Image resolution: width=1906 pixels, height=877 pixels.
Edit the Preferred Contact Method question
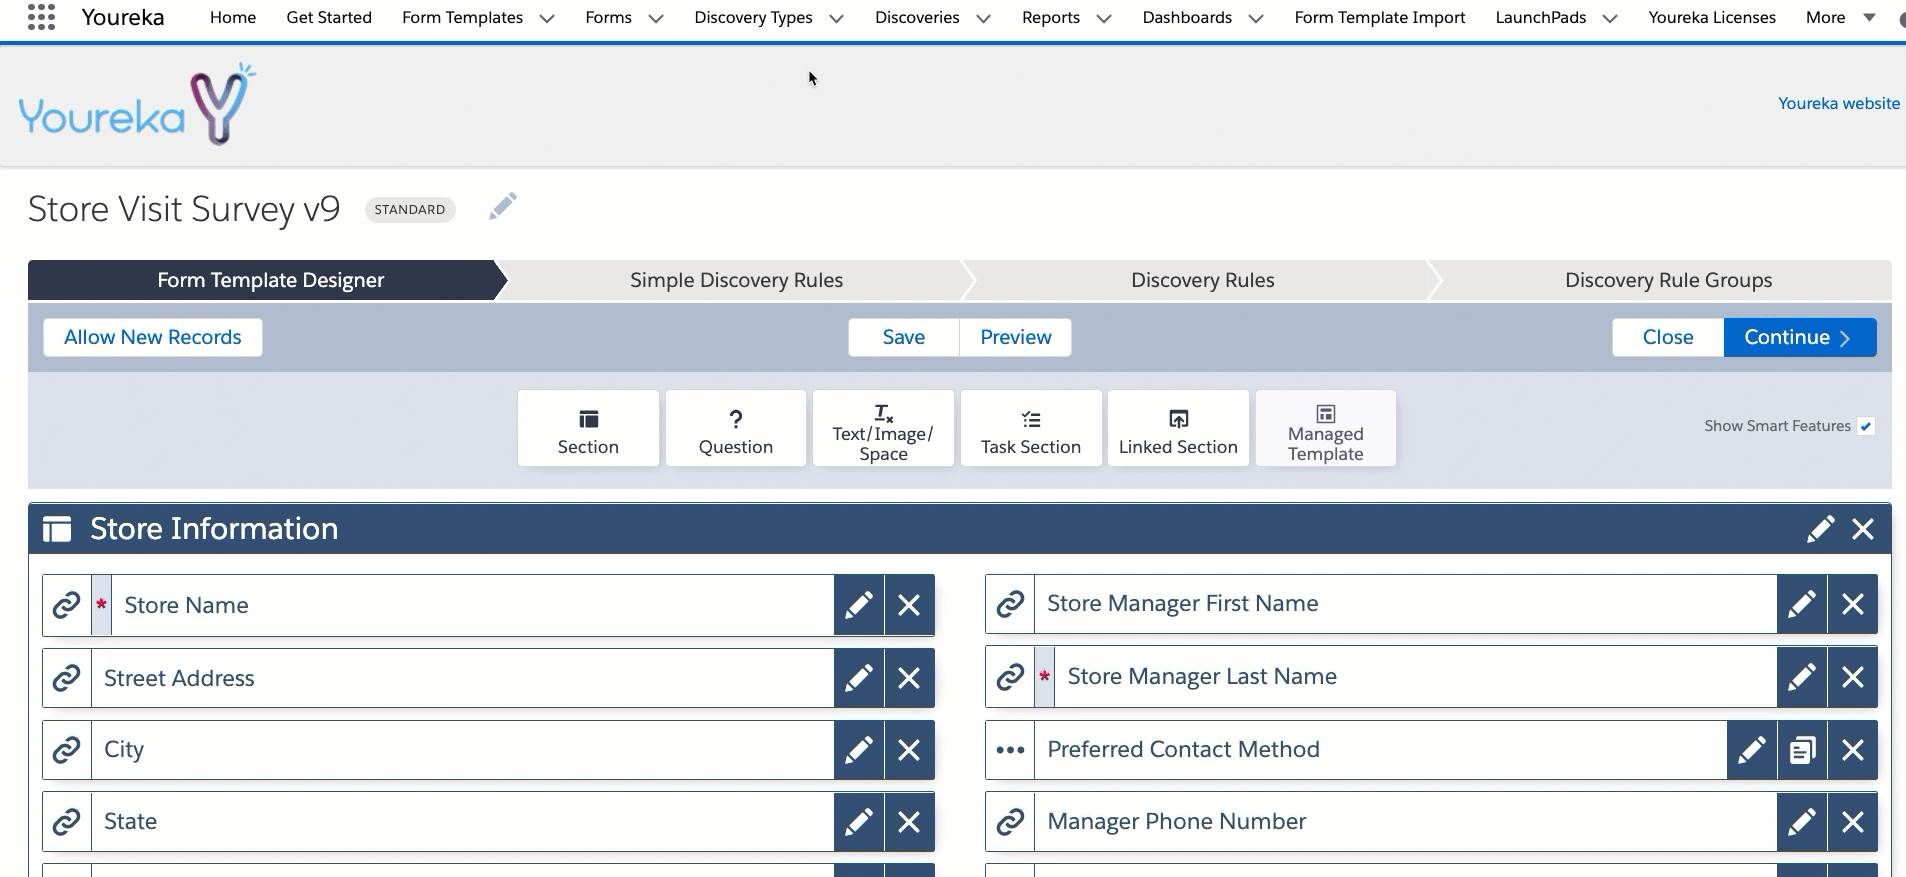tap(1752, 750)
